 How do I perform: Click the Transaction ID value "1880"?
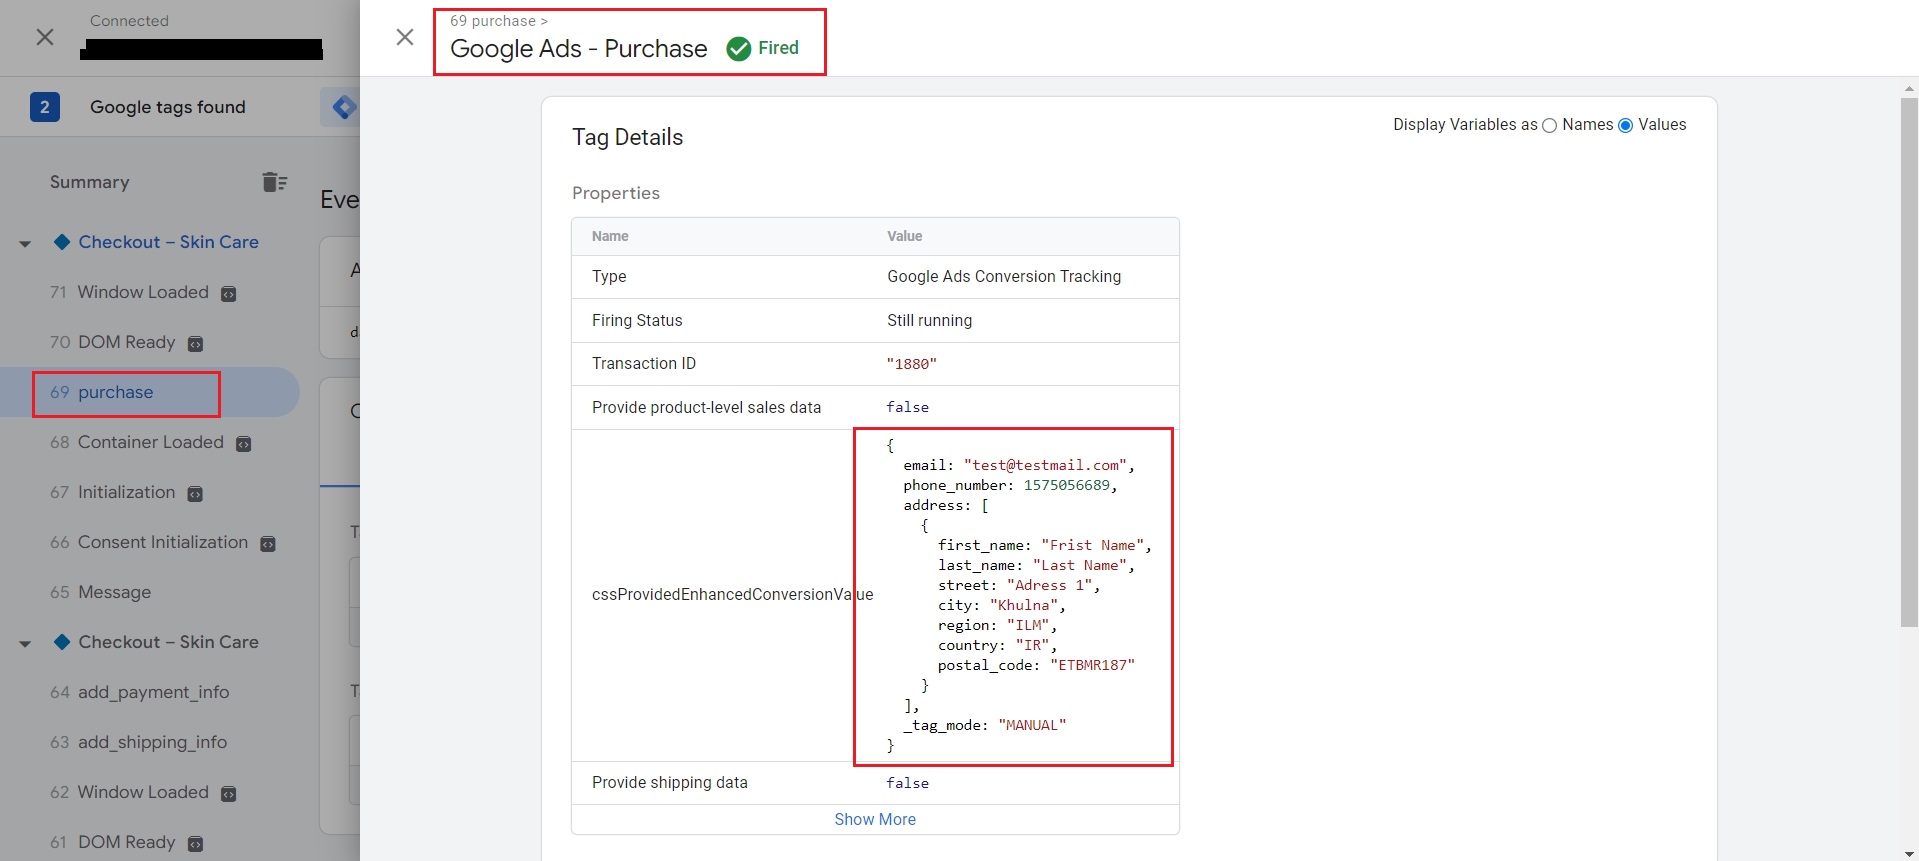(911, 364)
